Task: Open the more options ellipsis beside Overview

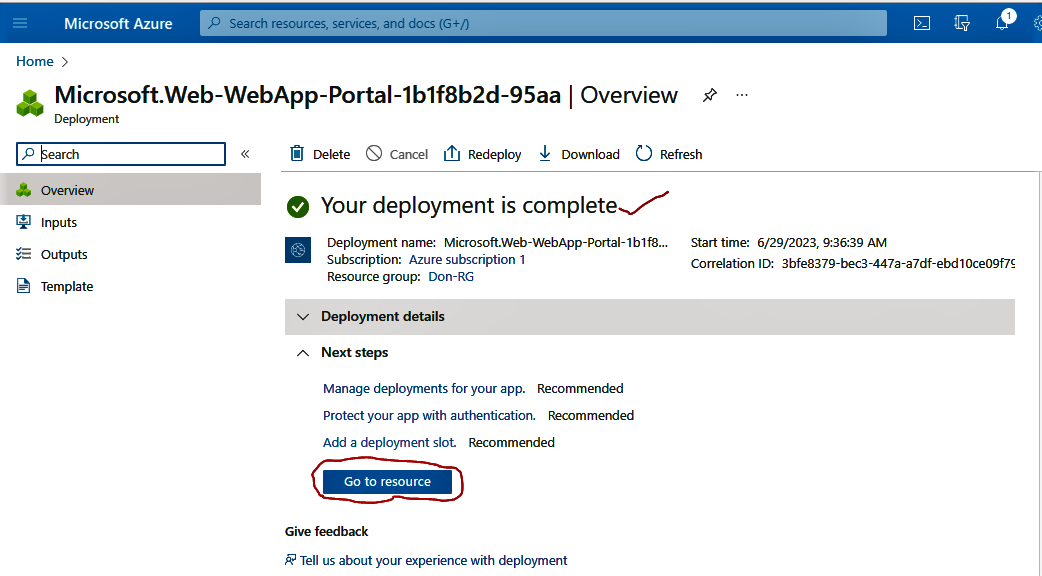Action: pyautogui.click(x=742, y=95)
